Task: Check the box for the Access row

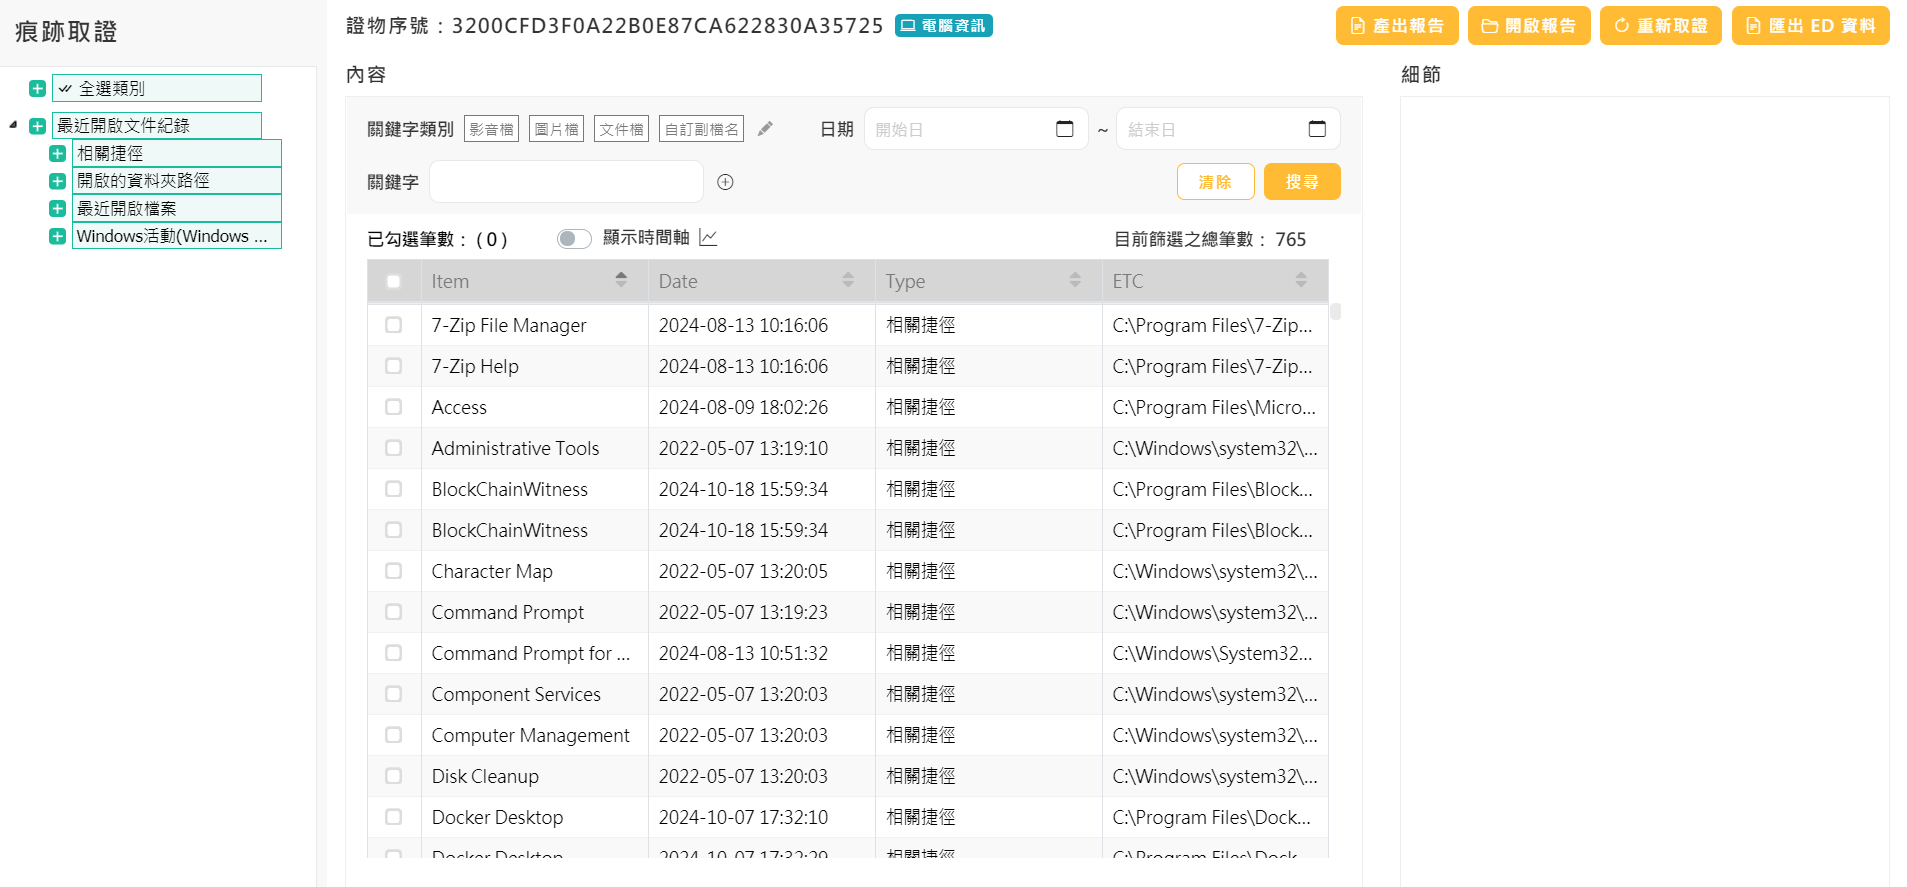Action: pos(394,407)
